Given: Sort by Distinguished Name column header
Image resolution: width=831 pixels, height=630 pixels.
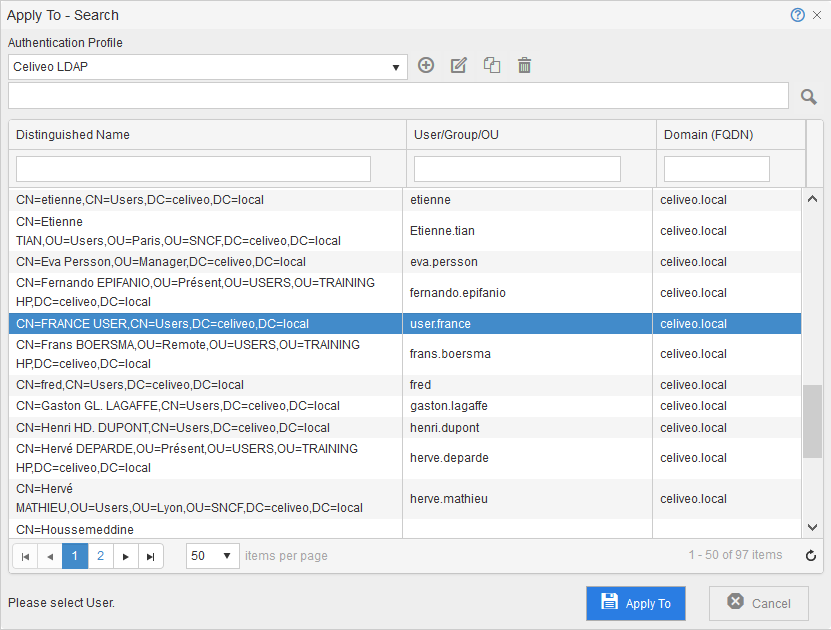Looking at the screenshot, I should coord(73,135).
